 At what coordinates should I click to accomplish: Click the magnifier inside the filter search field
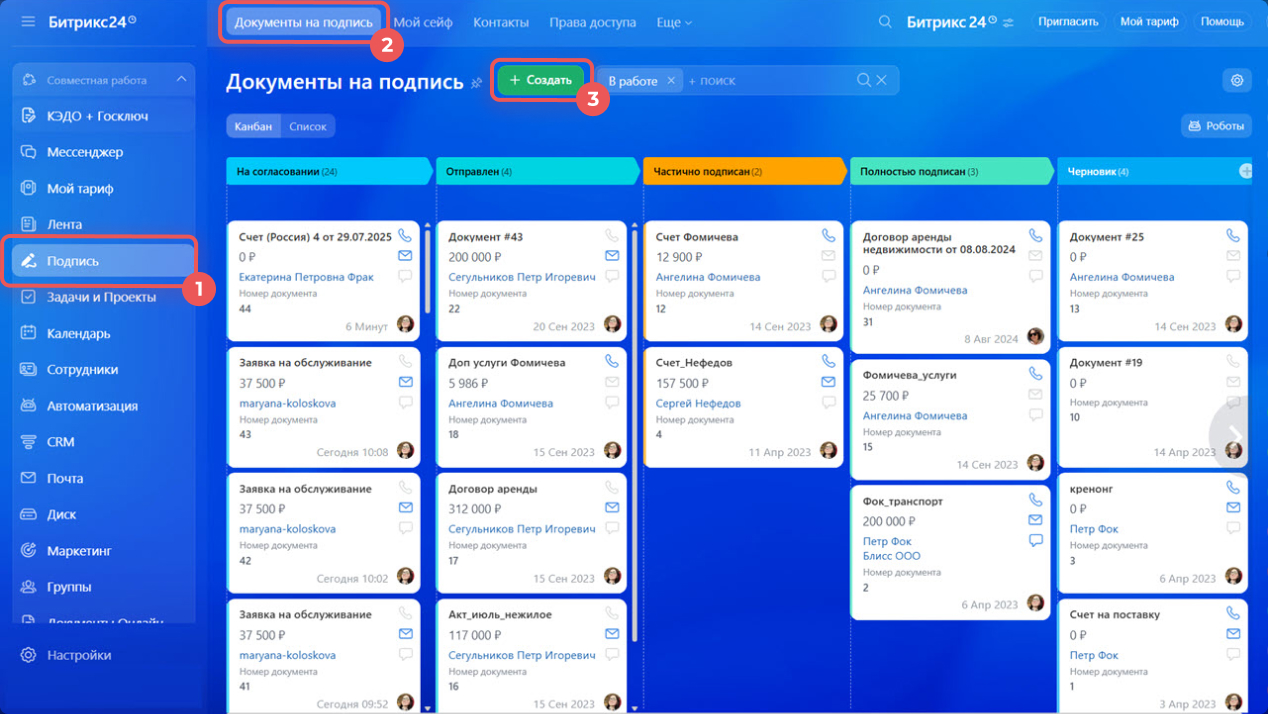point(864,80)
